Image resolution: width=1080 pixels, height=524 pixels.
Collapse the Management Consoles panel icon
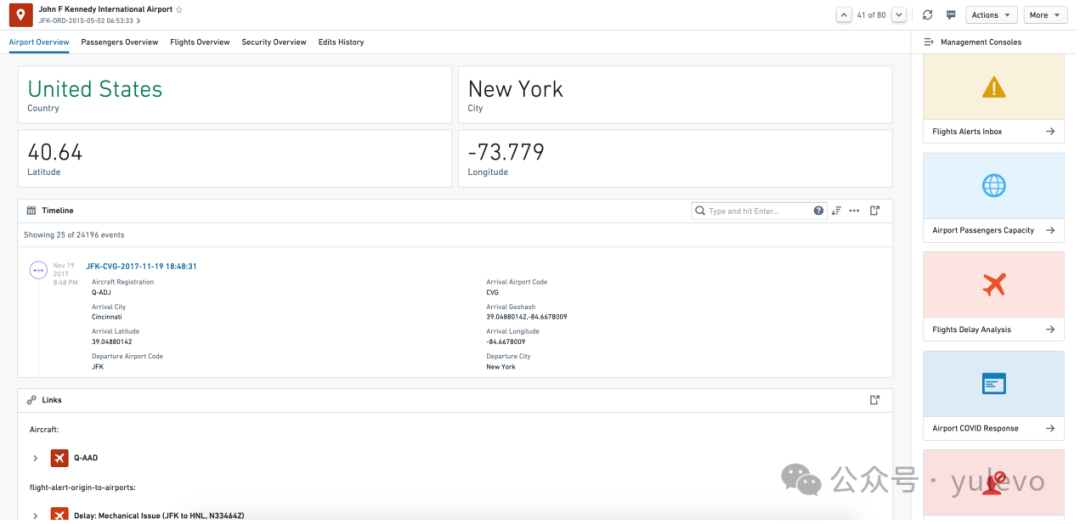(x=928, y=42)
